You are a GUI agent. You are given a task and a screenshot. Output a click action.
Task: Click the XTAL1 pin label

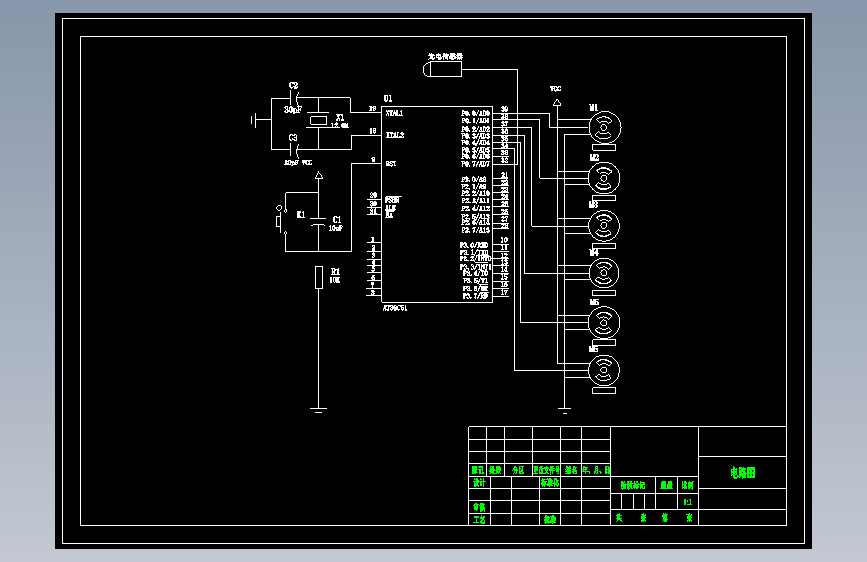pos(394,113)
